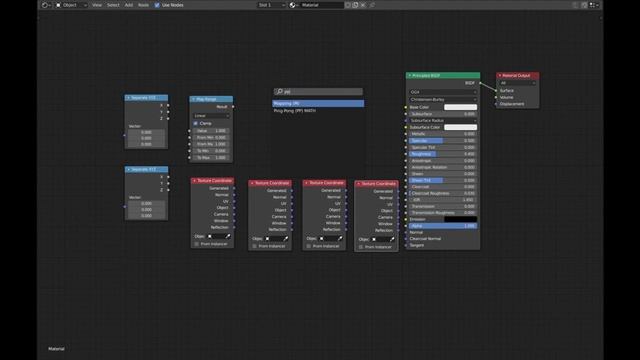Click object icon in second Texture Coordinate node
This screenshot has height=360, width=640.
click(x=268, y=238)
